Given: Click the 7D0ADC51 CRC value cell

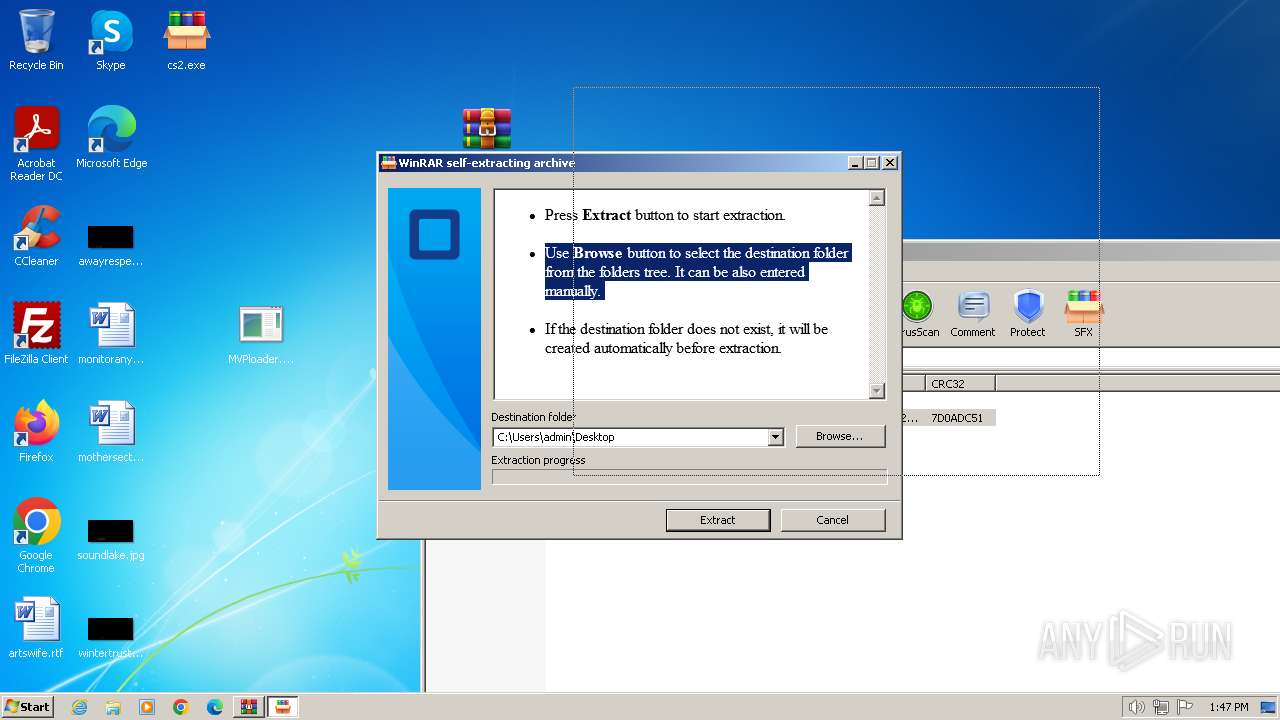Looking at the screenshot, I should (x=959, y=418).
